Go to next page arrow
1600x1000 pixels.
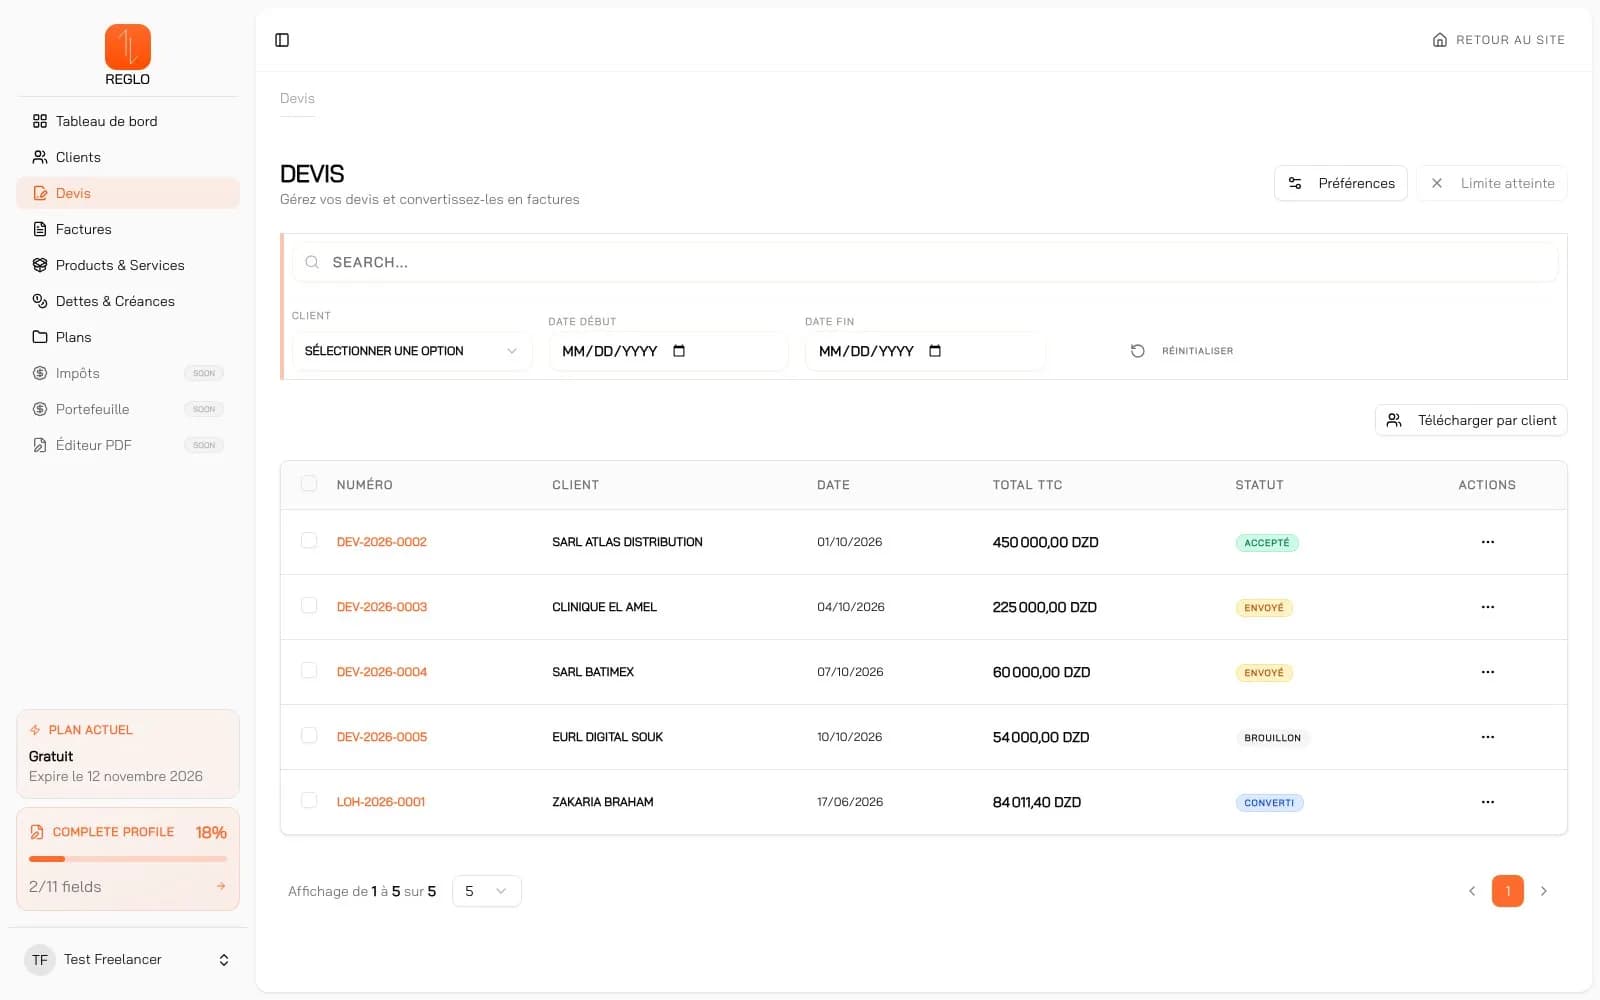tap(1544, 891)
